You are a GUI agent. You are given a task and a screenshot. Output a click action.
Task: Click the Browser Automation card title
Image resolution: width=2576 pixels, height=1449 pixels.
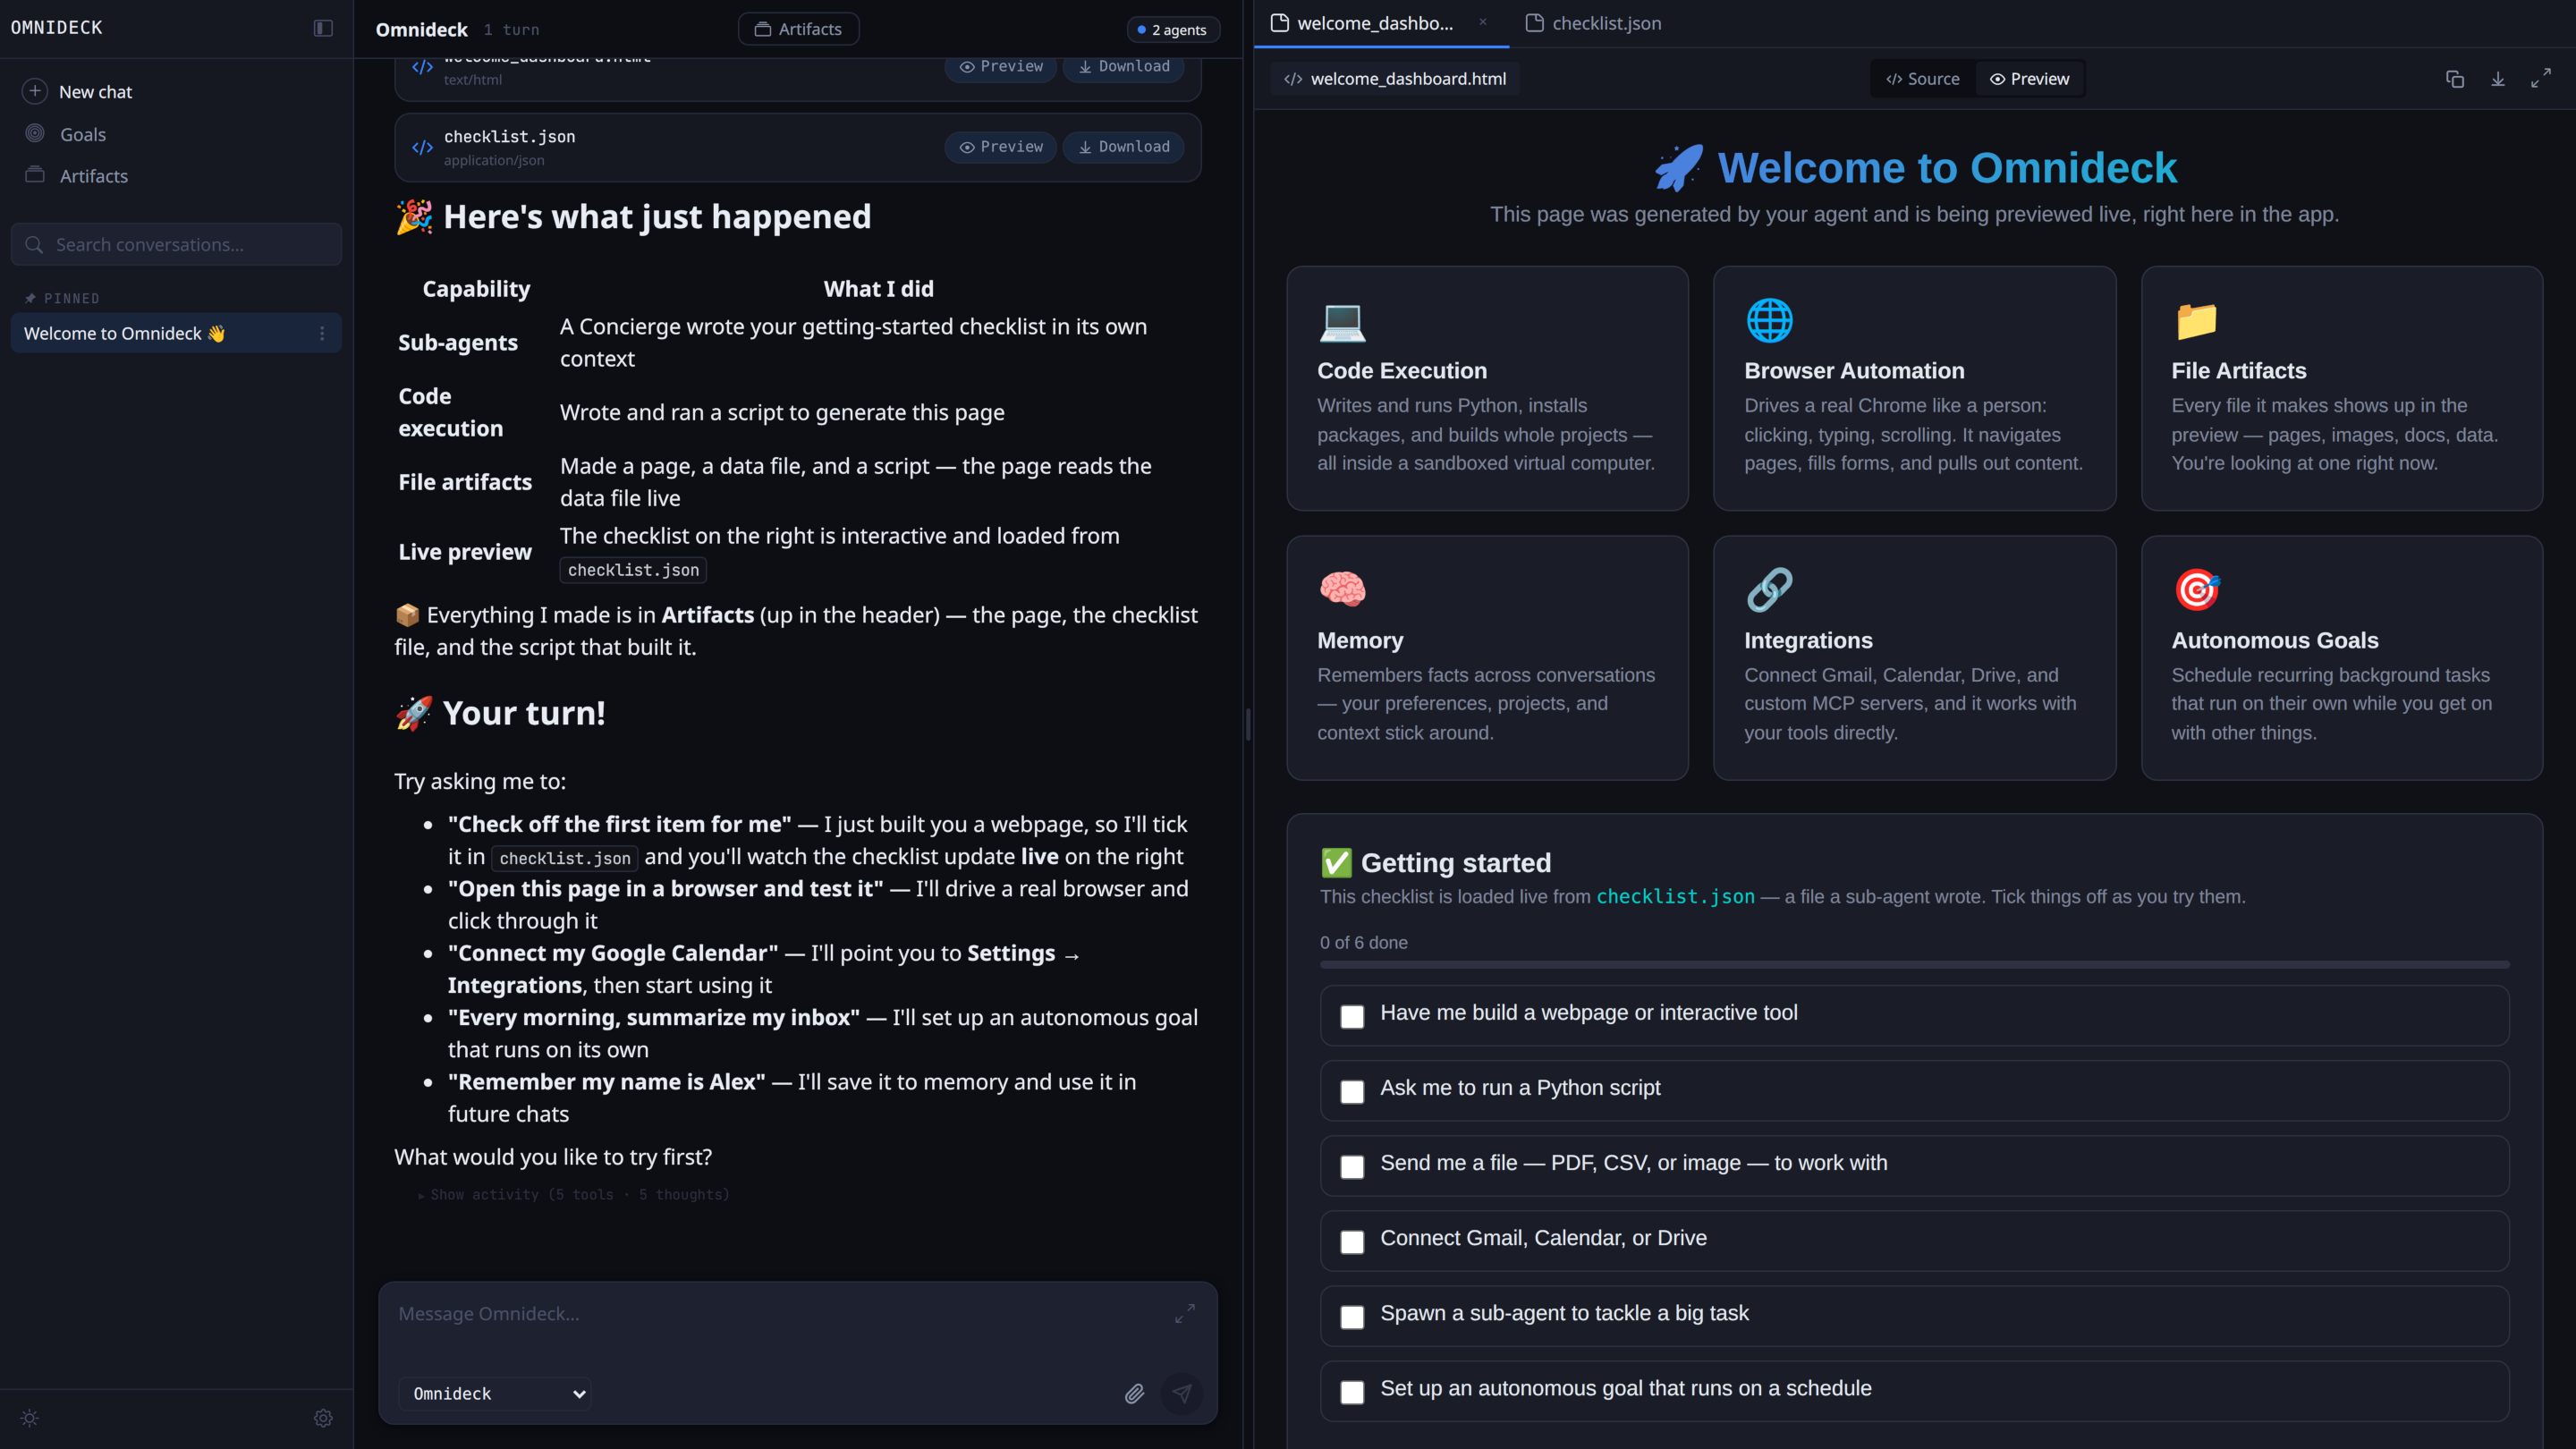click(1854, 371)
